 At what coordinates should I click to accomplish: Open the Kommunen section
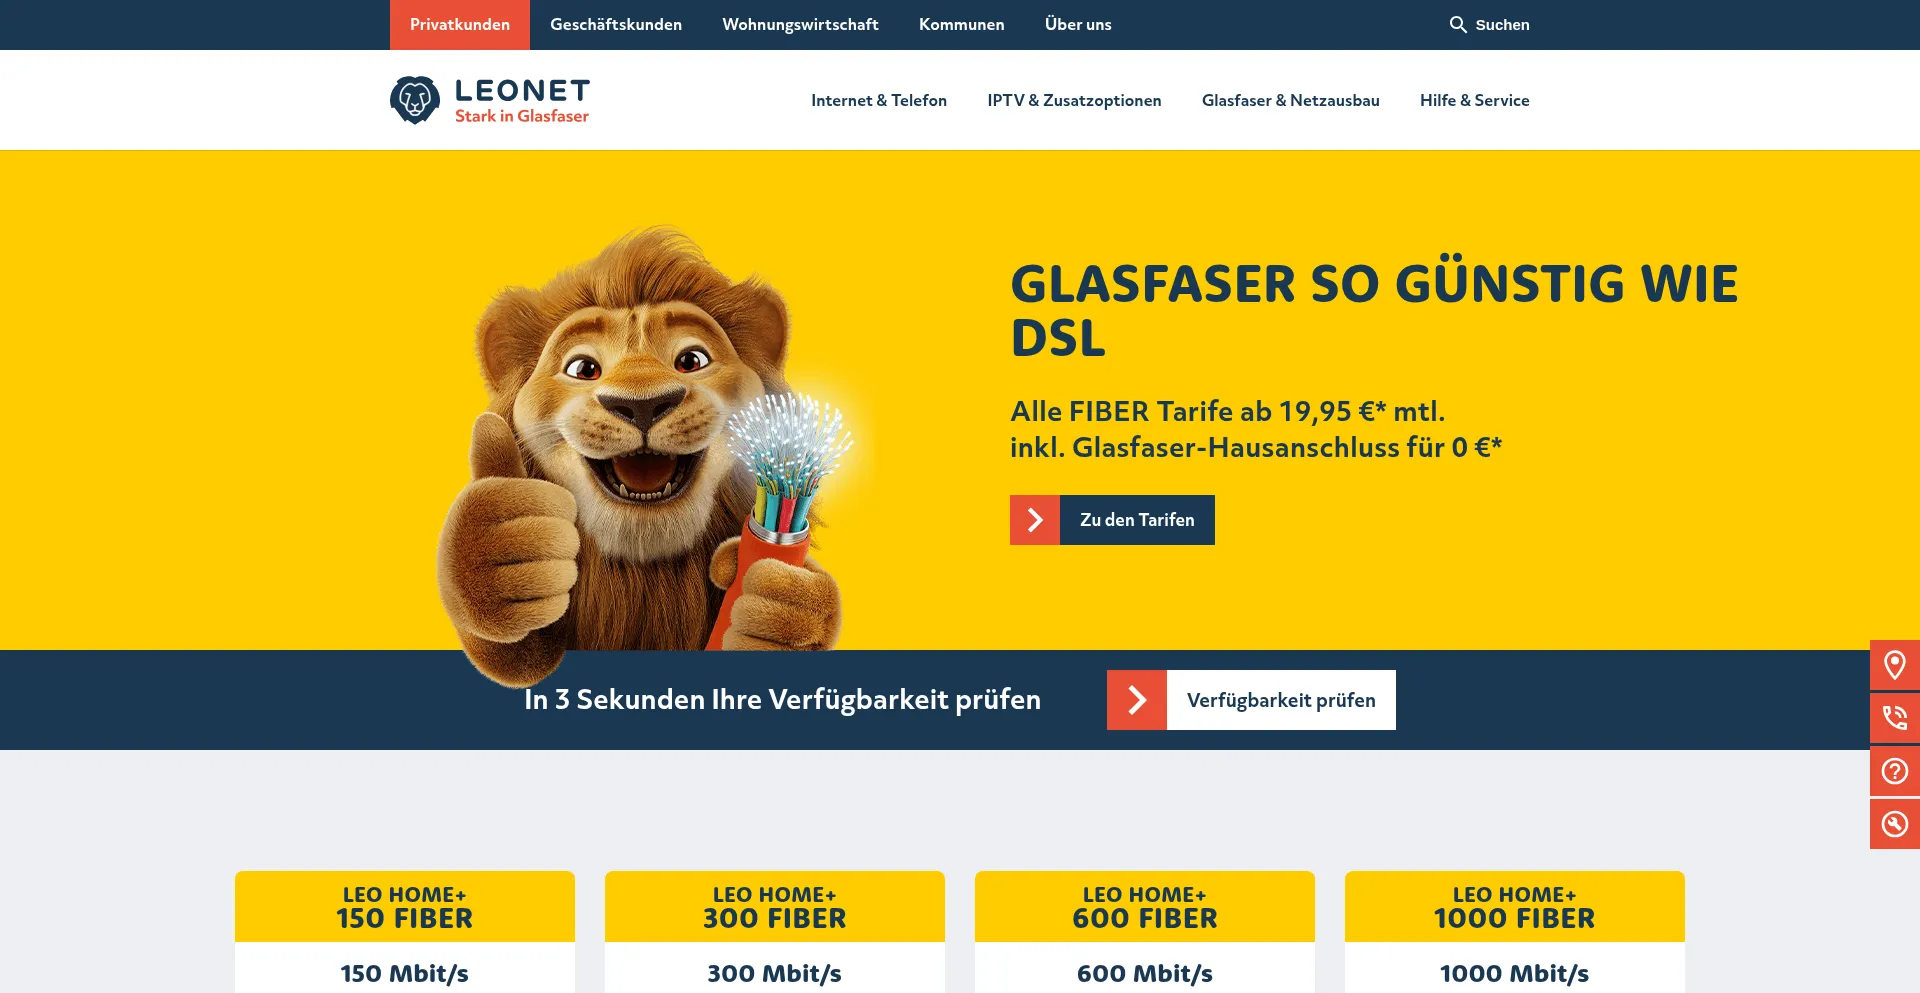pos(962,25)
